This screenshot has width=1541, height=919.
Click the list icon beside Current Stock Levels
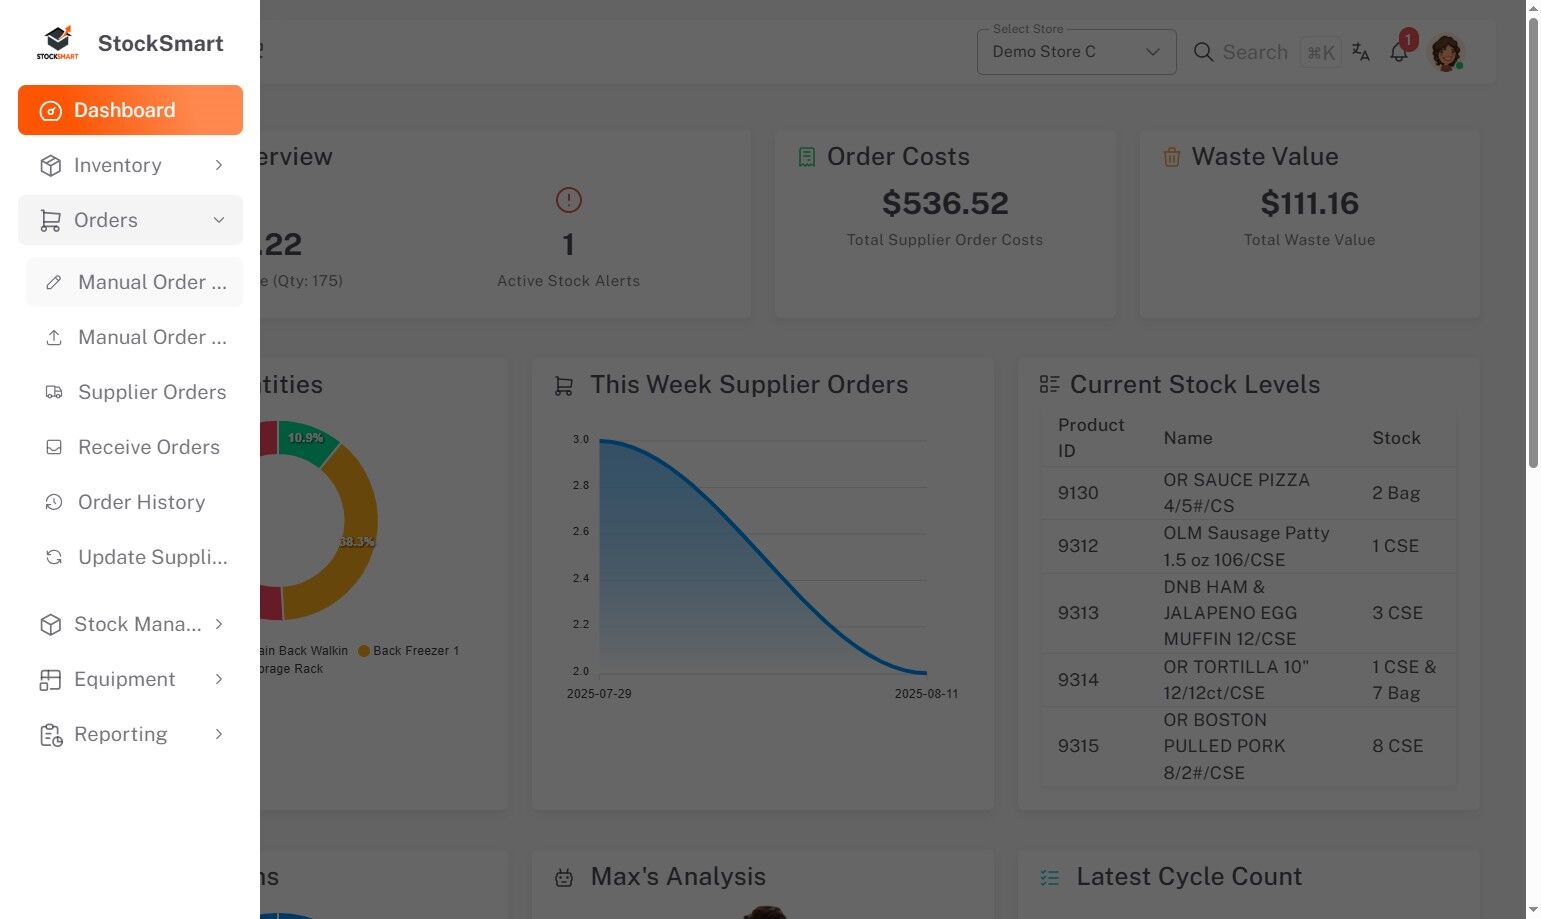[x=1049, y=384]
